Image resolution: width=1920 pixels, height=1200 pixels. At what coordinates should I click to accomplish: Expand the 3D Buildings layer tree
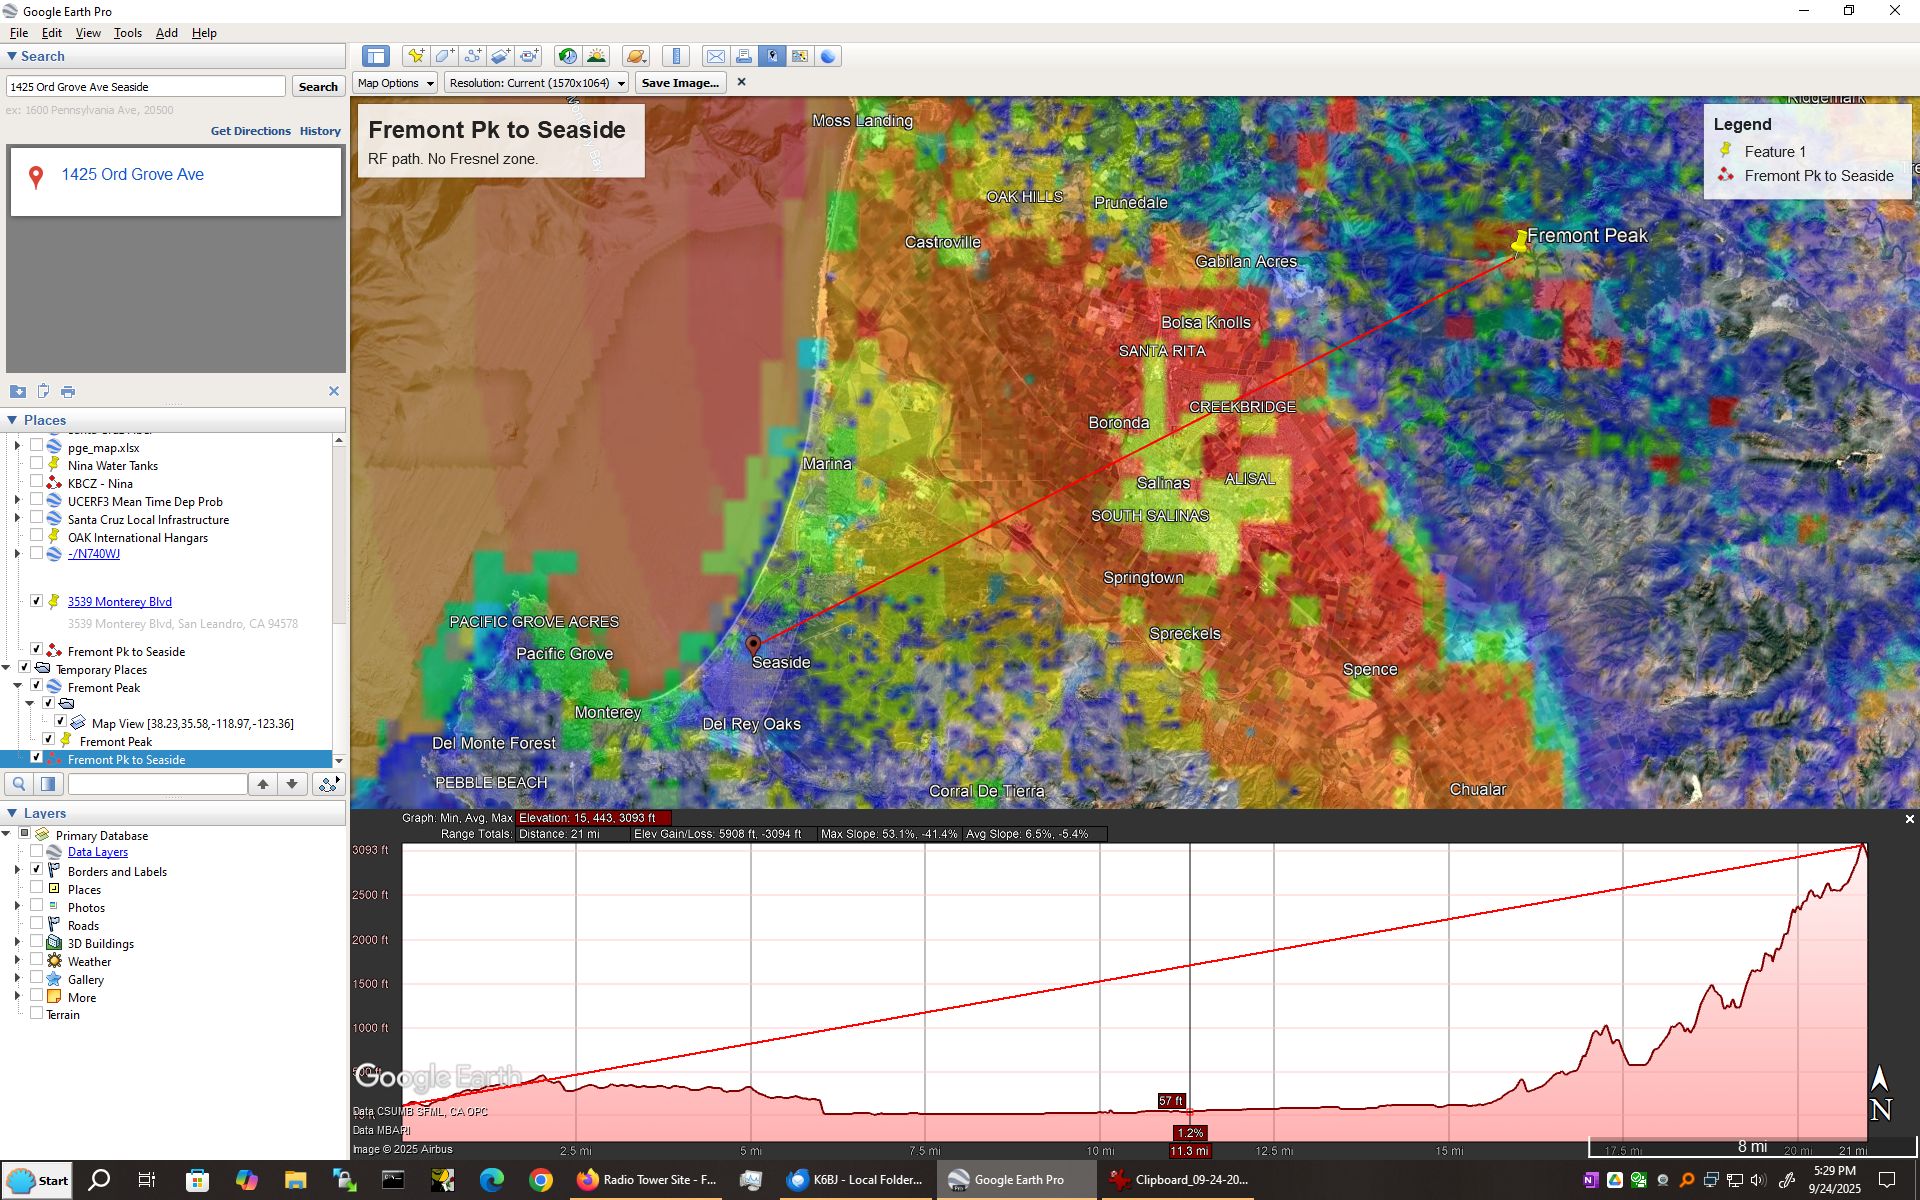click(x=17, y=943)
